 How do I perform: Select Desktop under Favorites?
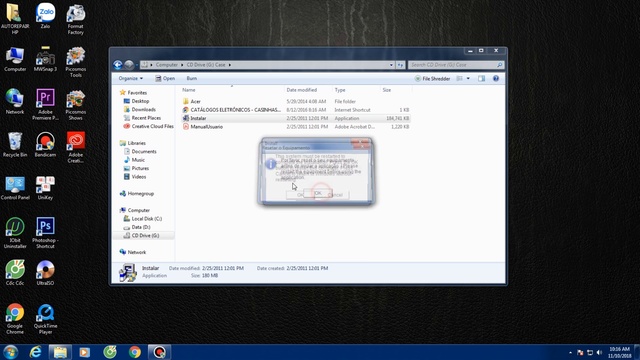137,101
